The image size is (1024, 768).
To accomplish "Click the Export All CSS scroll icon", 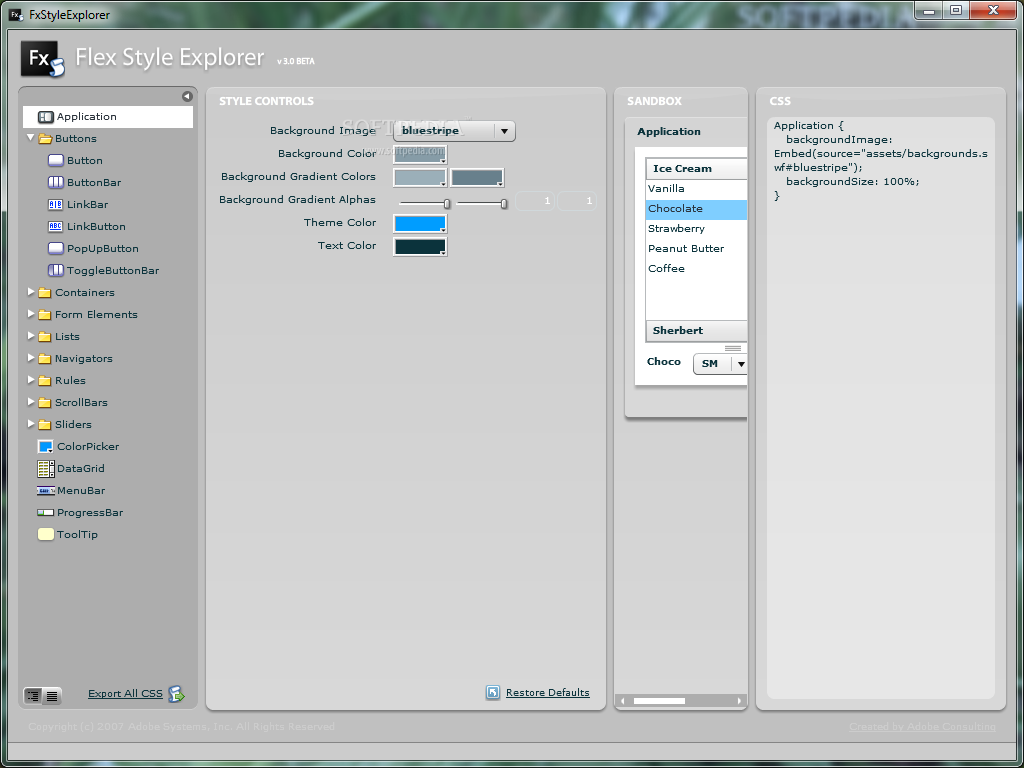I will 176,694.
